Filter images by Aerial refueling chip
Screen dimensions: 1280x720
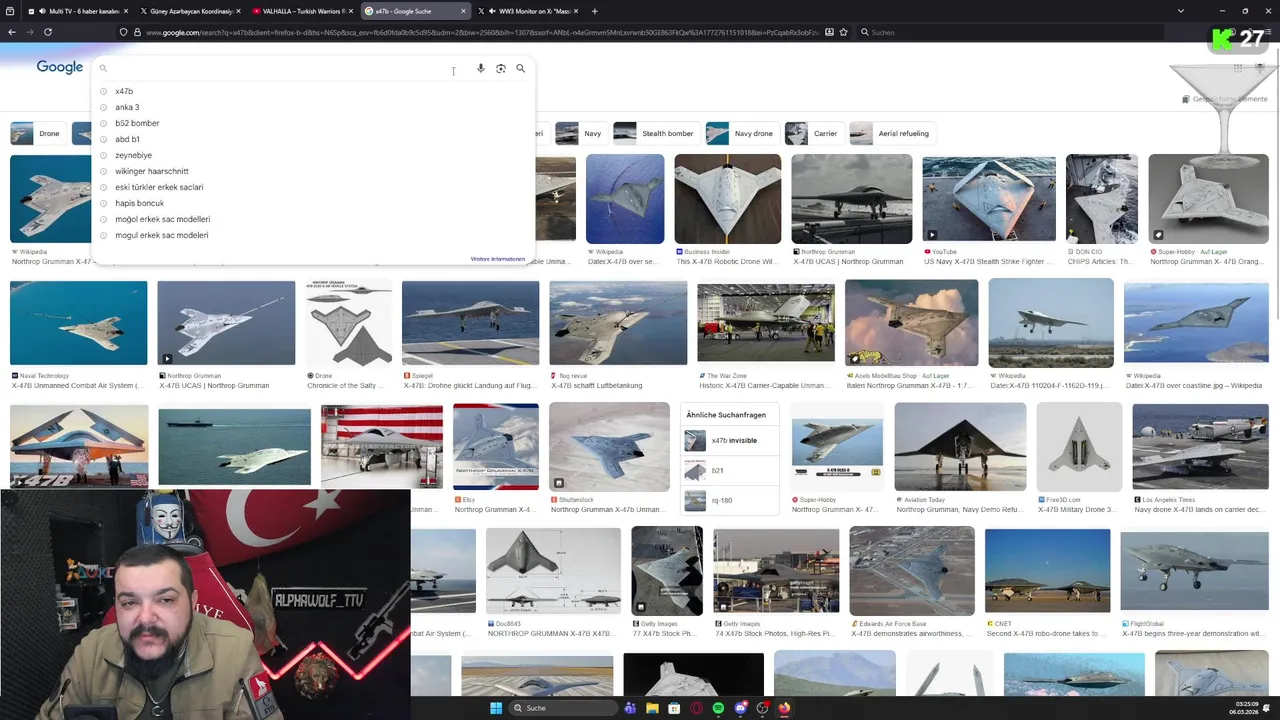point(892,133)
